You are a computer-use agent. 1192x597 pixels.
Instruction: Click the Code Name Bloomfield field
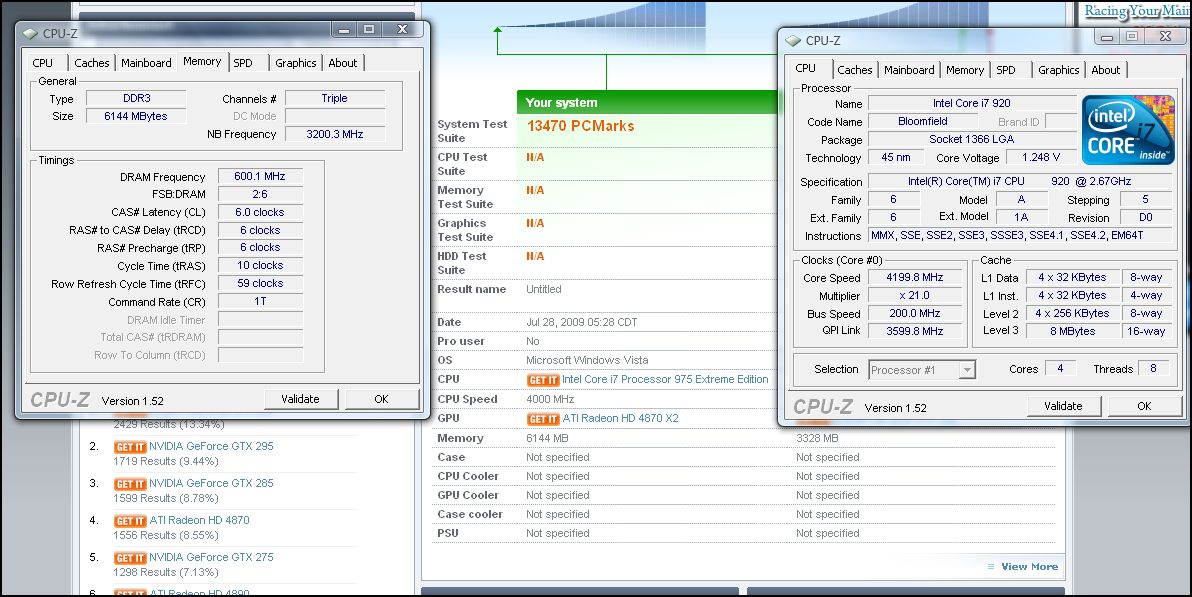(x=923, y=122)
